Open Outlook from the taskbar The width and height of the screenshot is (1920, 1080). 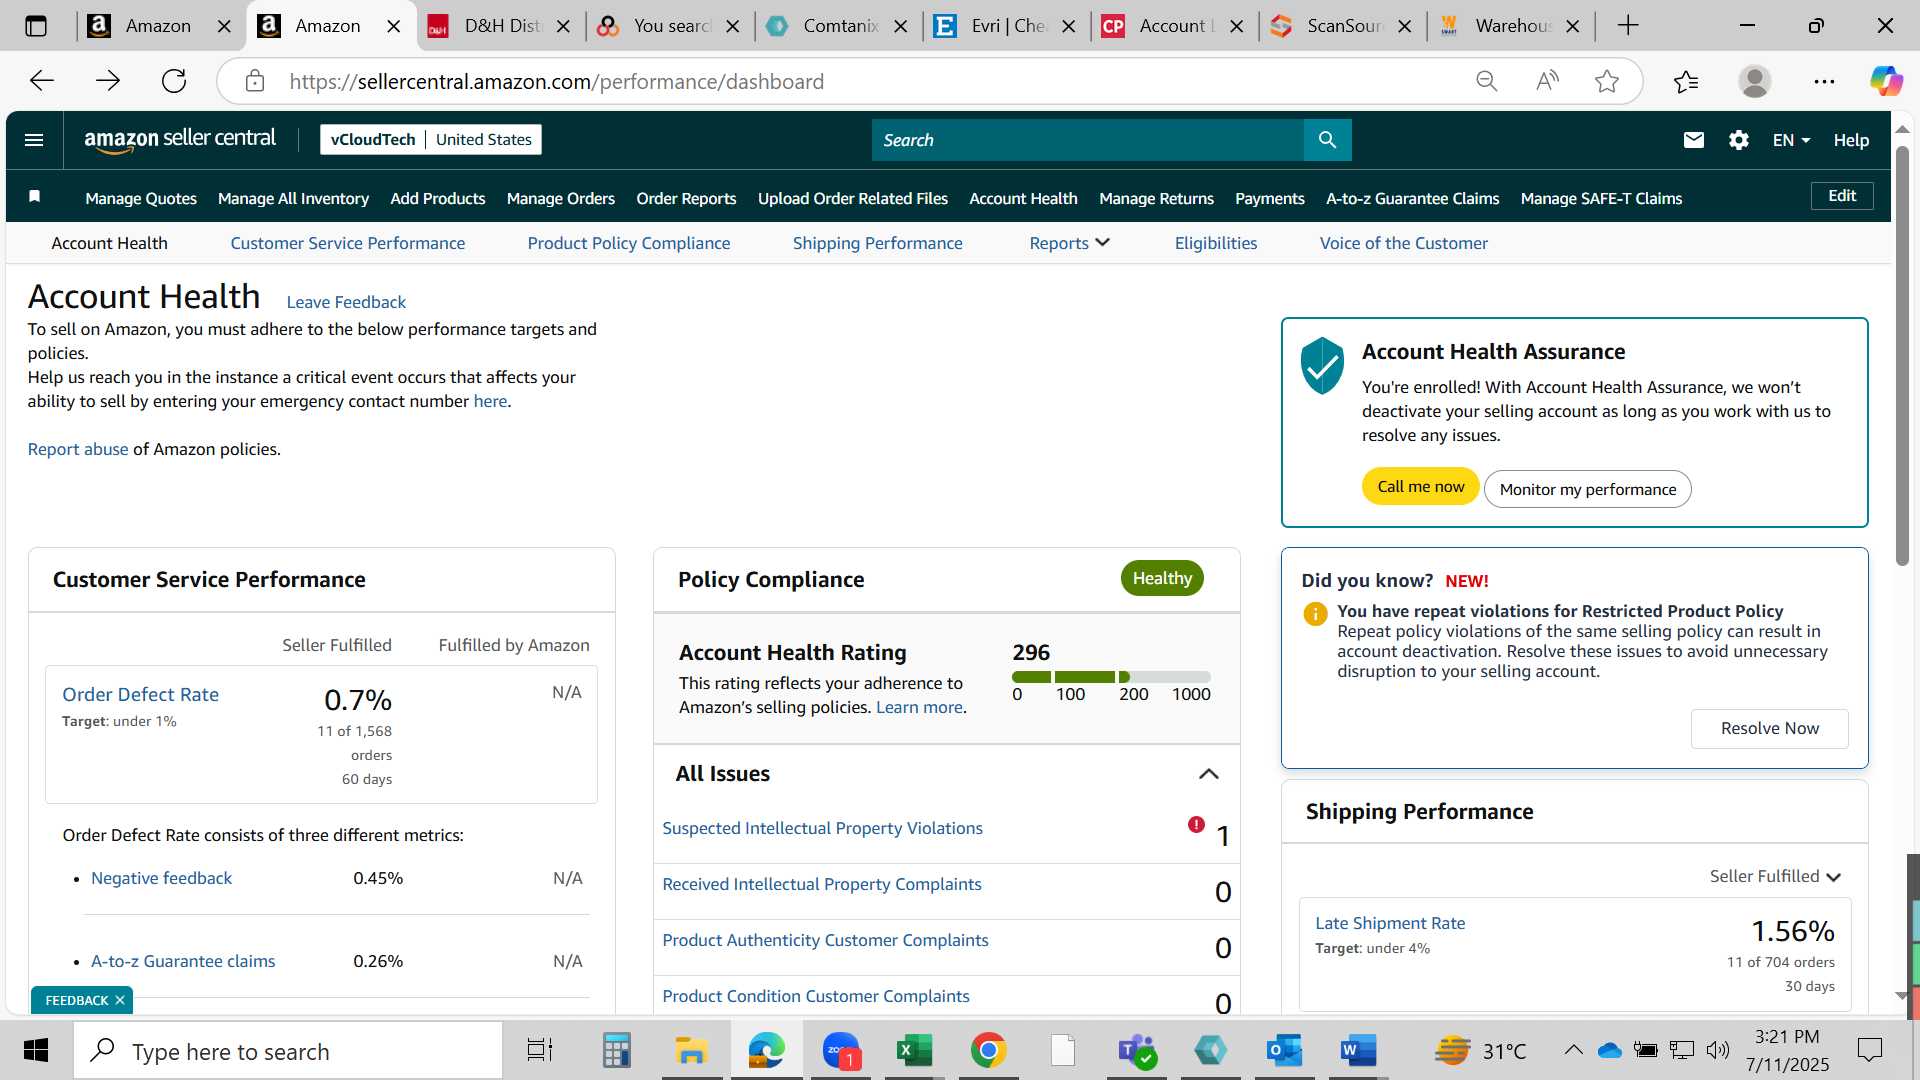click(x=1284, y=1050)
